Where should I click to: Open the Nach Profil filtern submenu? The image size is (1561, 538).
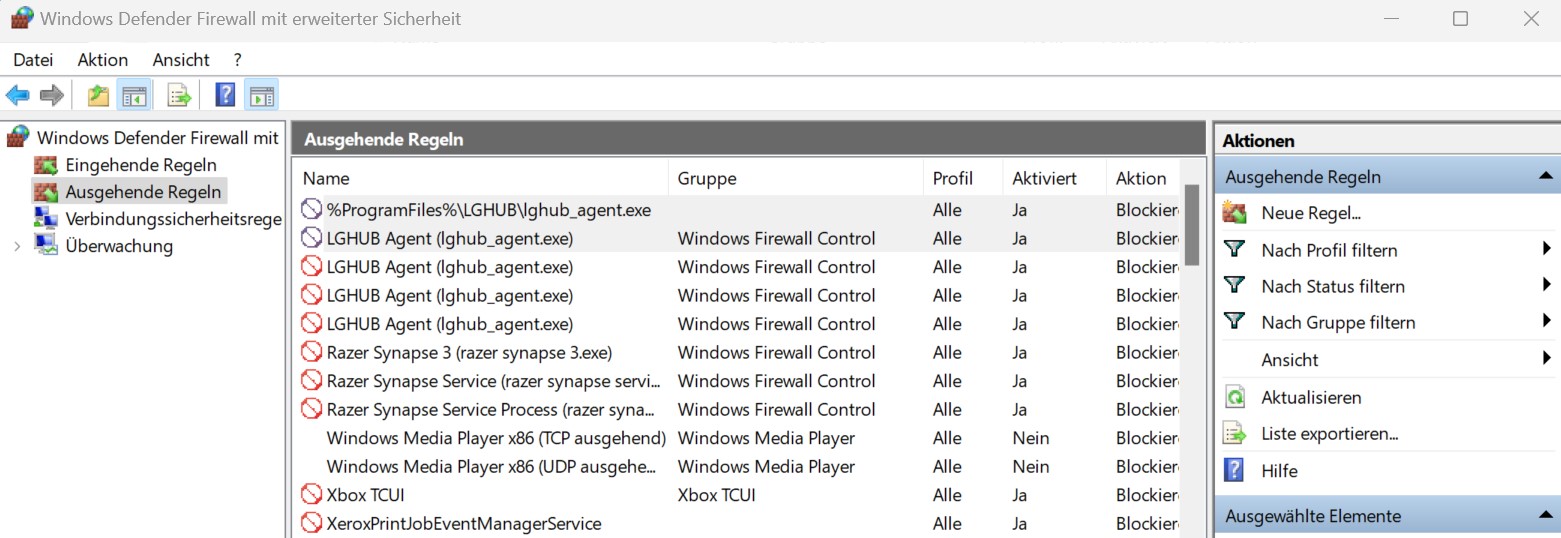tap(1329, 250)
